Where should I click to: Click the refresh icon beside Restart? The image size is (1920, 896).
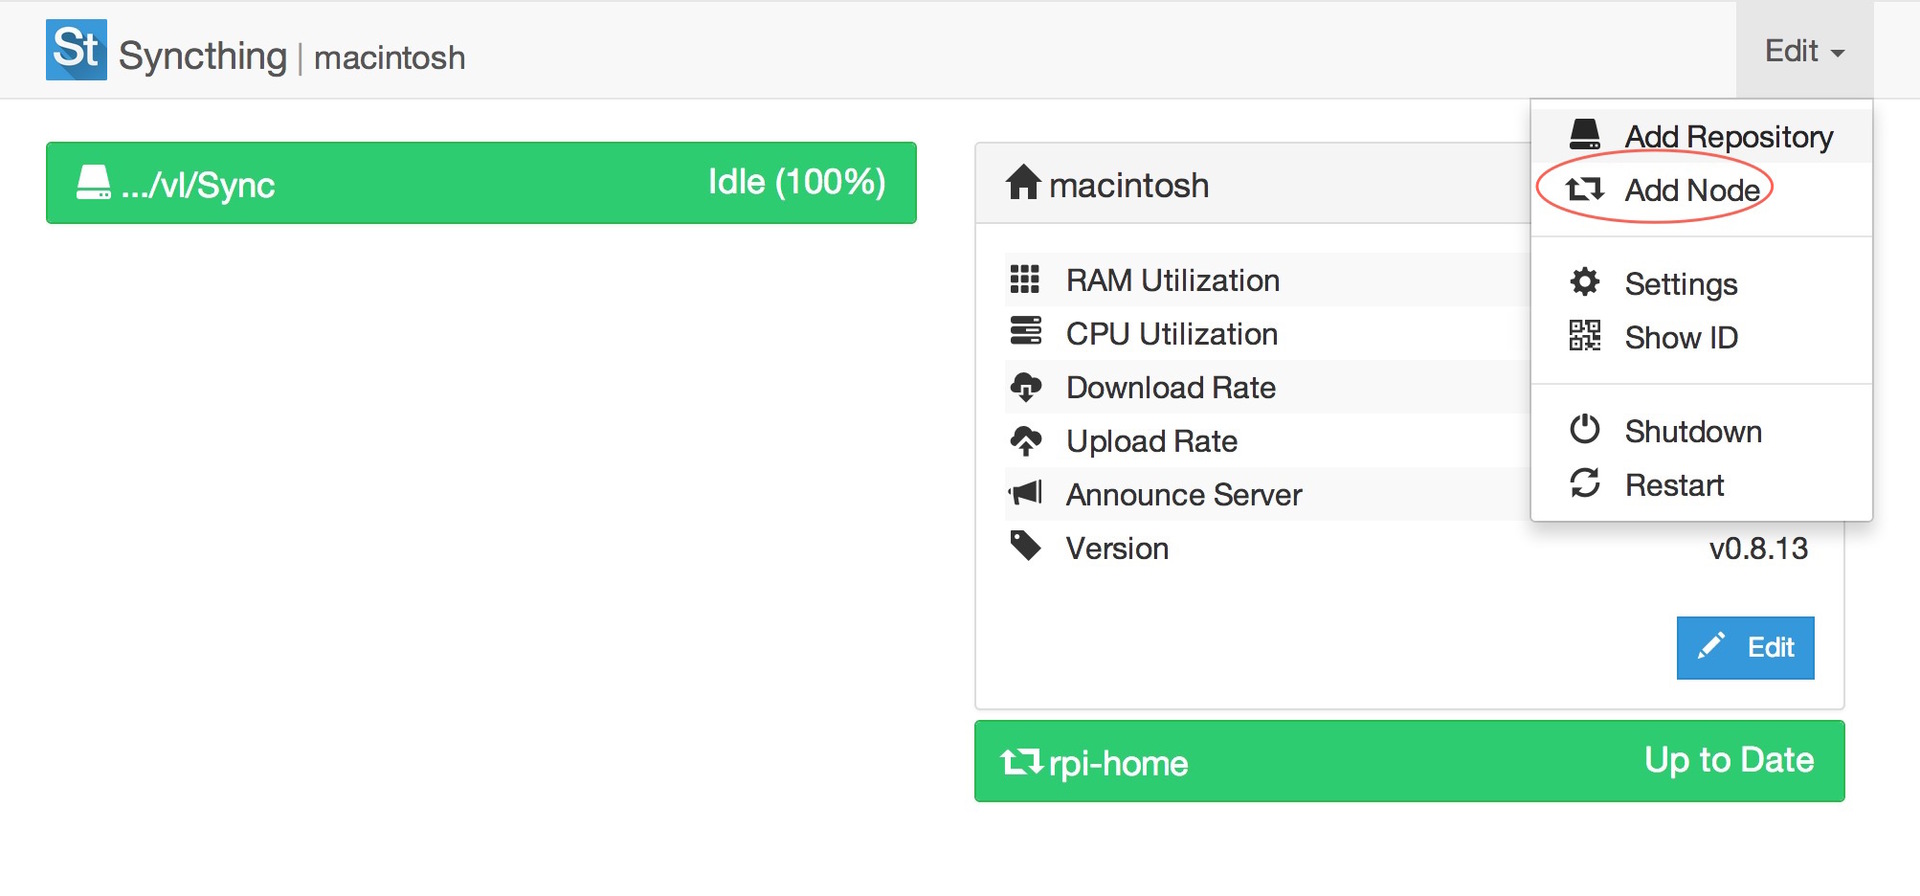click(1585, 483)
